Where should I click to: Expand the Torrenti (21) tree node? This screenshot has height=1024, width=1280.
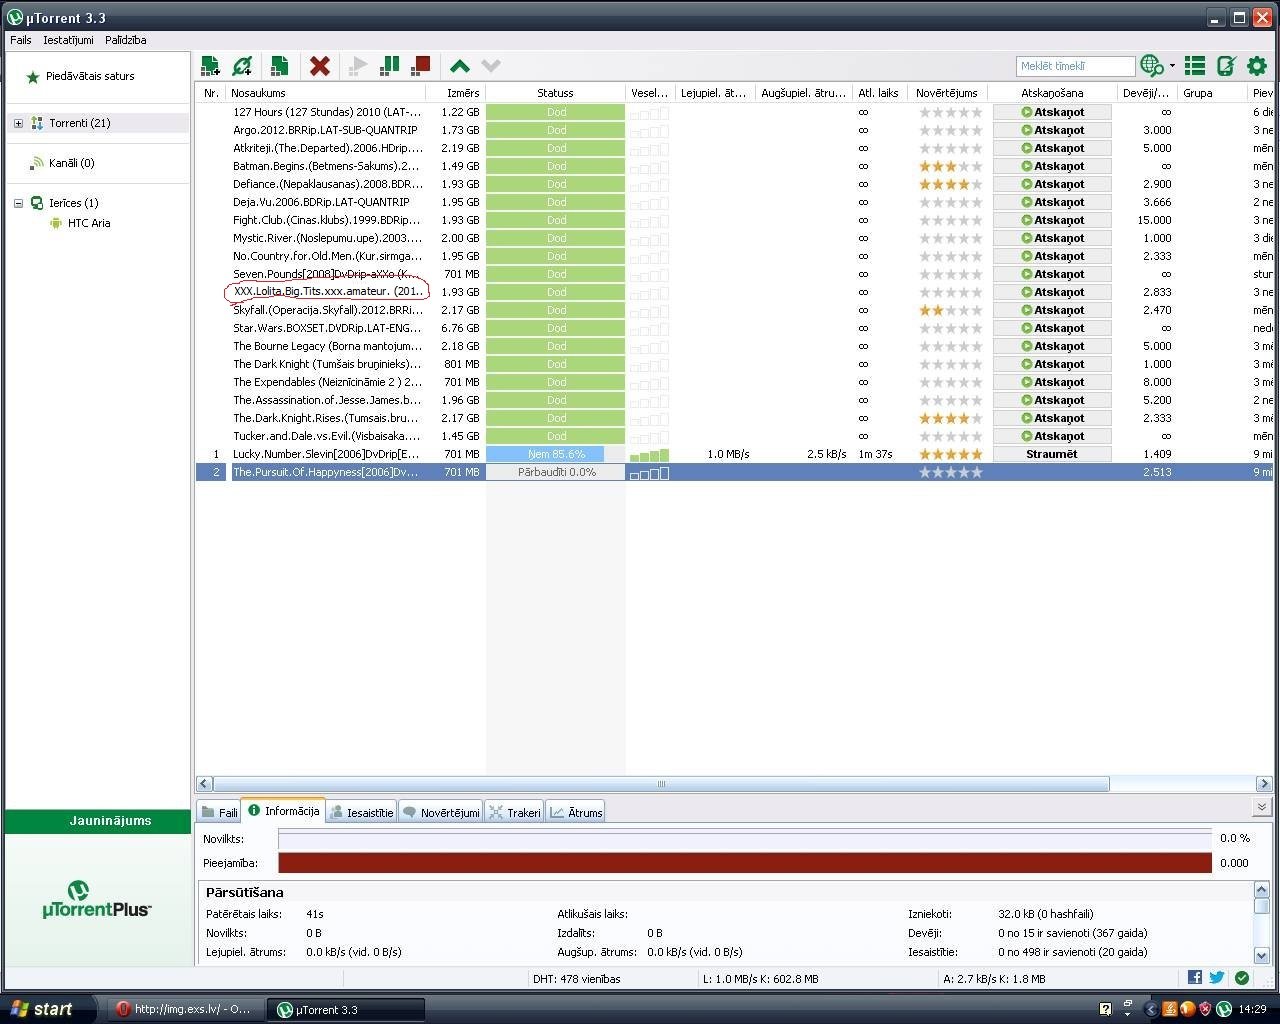(x=18, y=123)
